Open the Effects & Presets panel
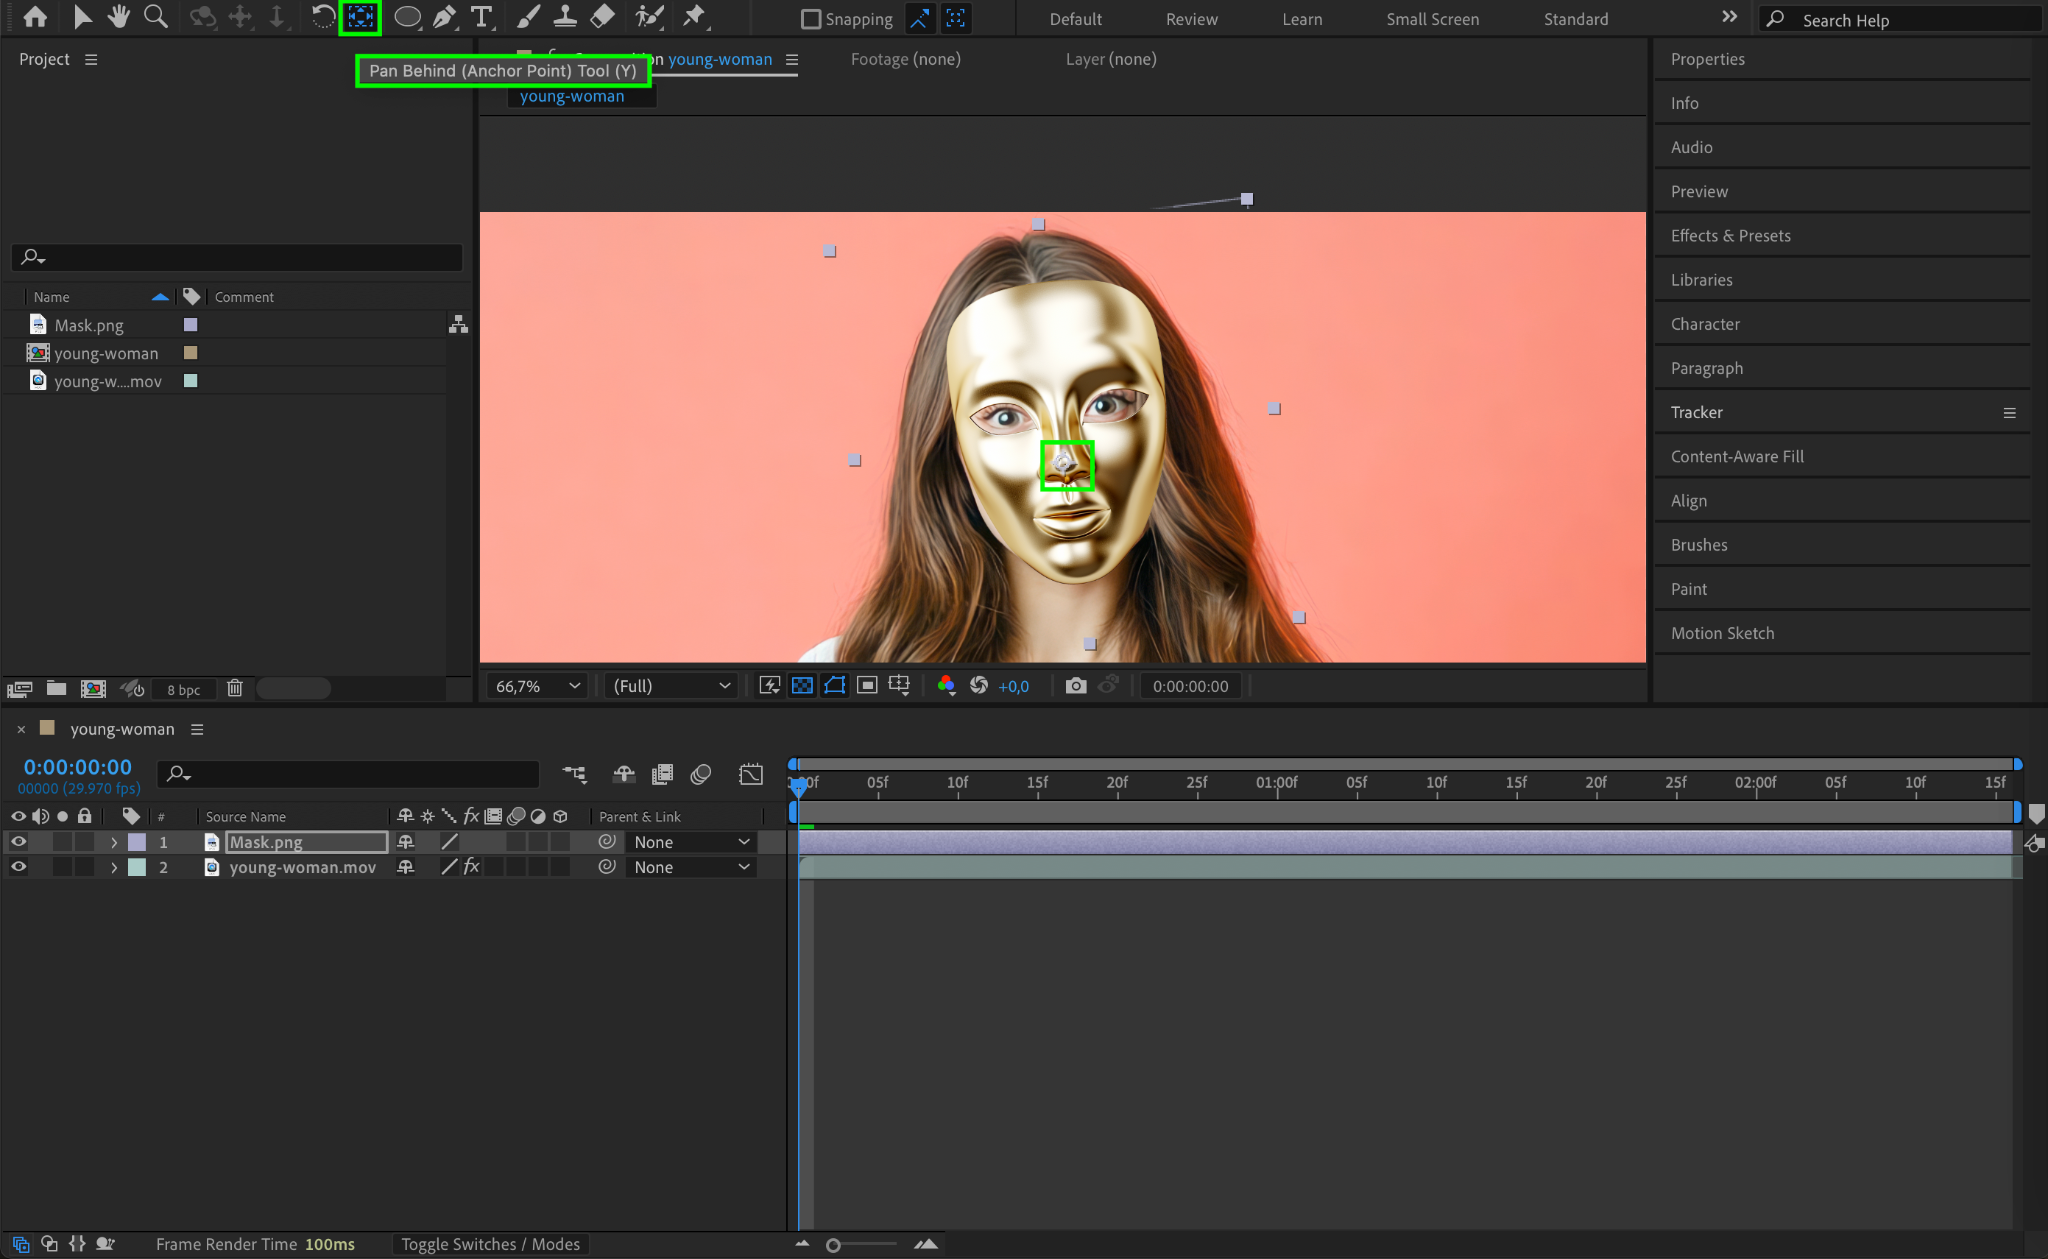Screen dimensions: 2048x1259 [1730, 236]
